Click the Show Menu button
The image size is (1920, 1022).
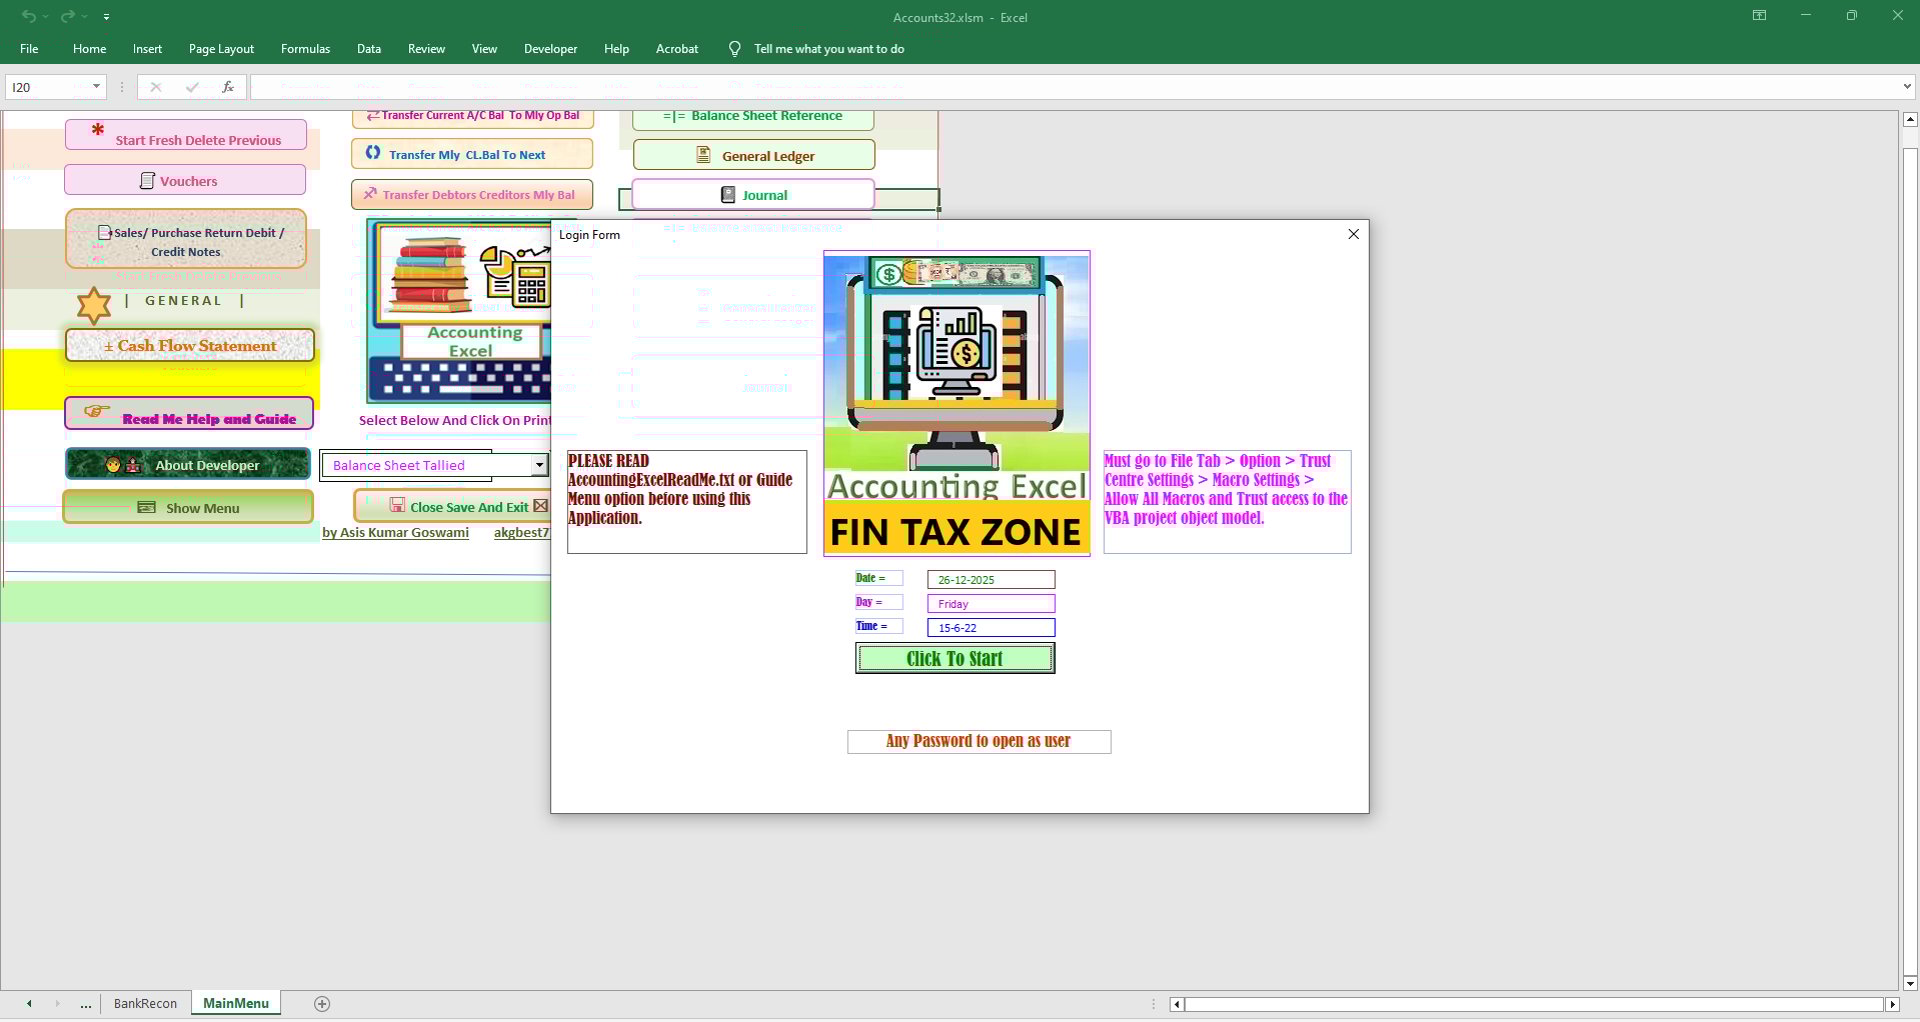[188, 507]
